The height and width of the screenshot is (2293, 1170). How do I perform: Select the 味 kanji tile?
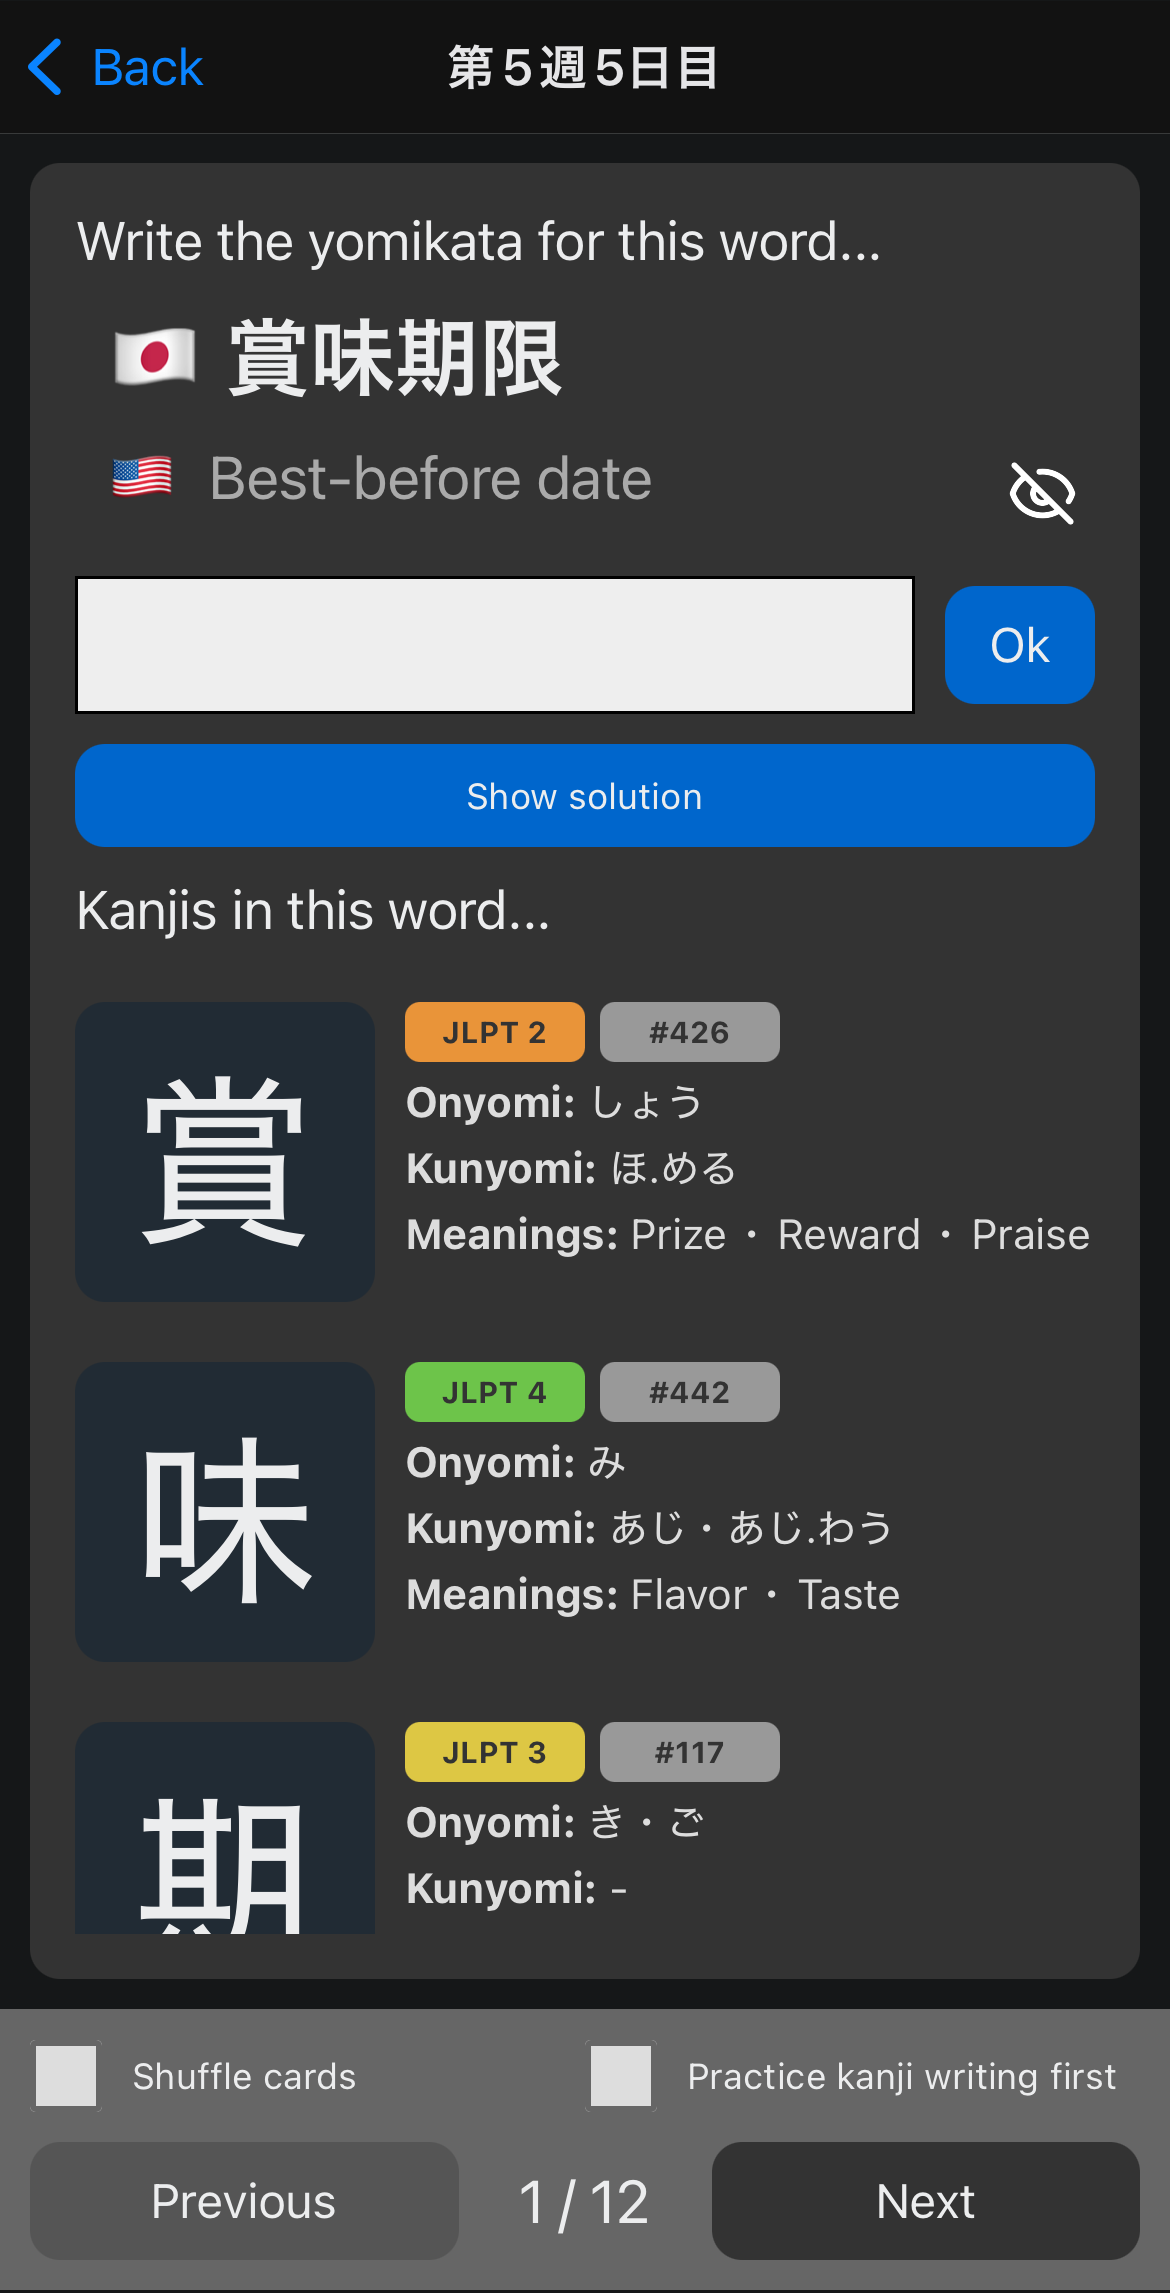click(x=225, y=1512)
